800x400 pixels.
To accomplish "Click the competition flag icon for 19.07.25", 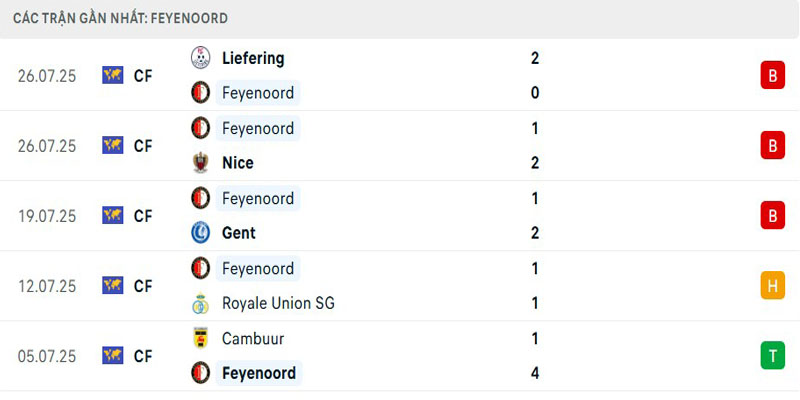I will click(x=112, y=215).
